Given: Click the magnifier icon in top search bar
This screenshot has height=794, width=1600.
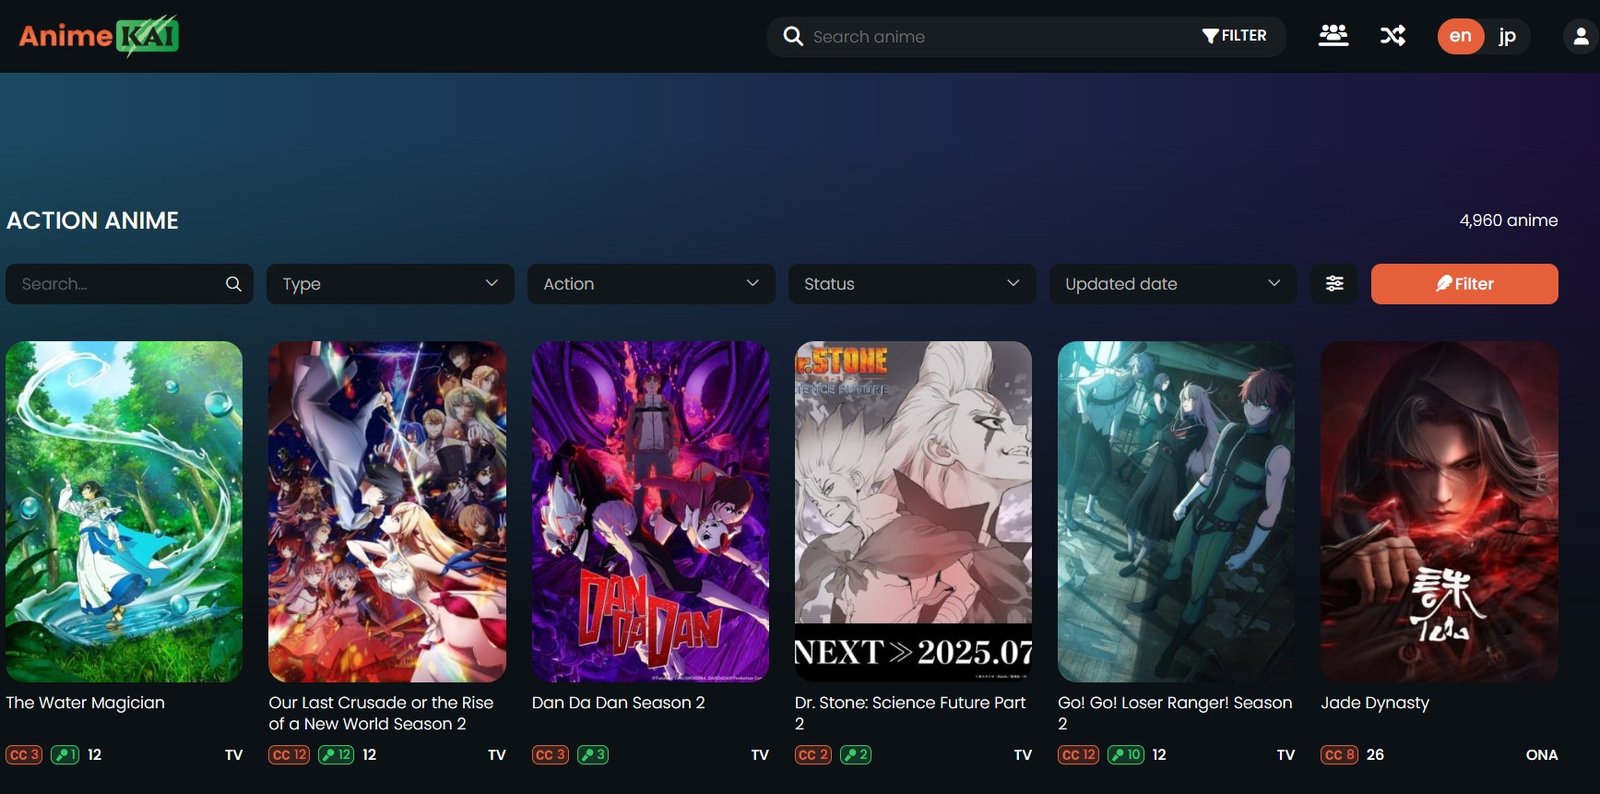Looking at the screenshot, I should [793, 36].
